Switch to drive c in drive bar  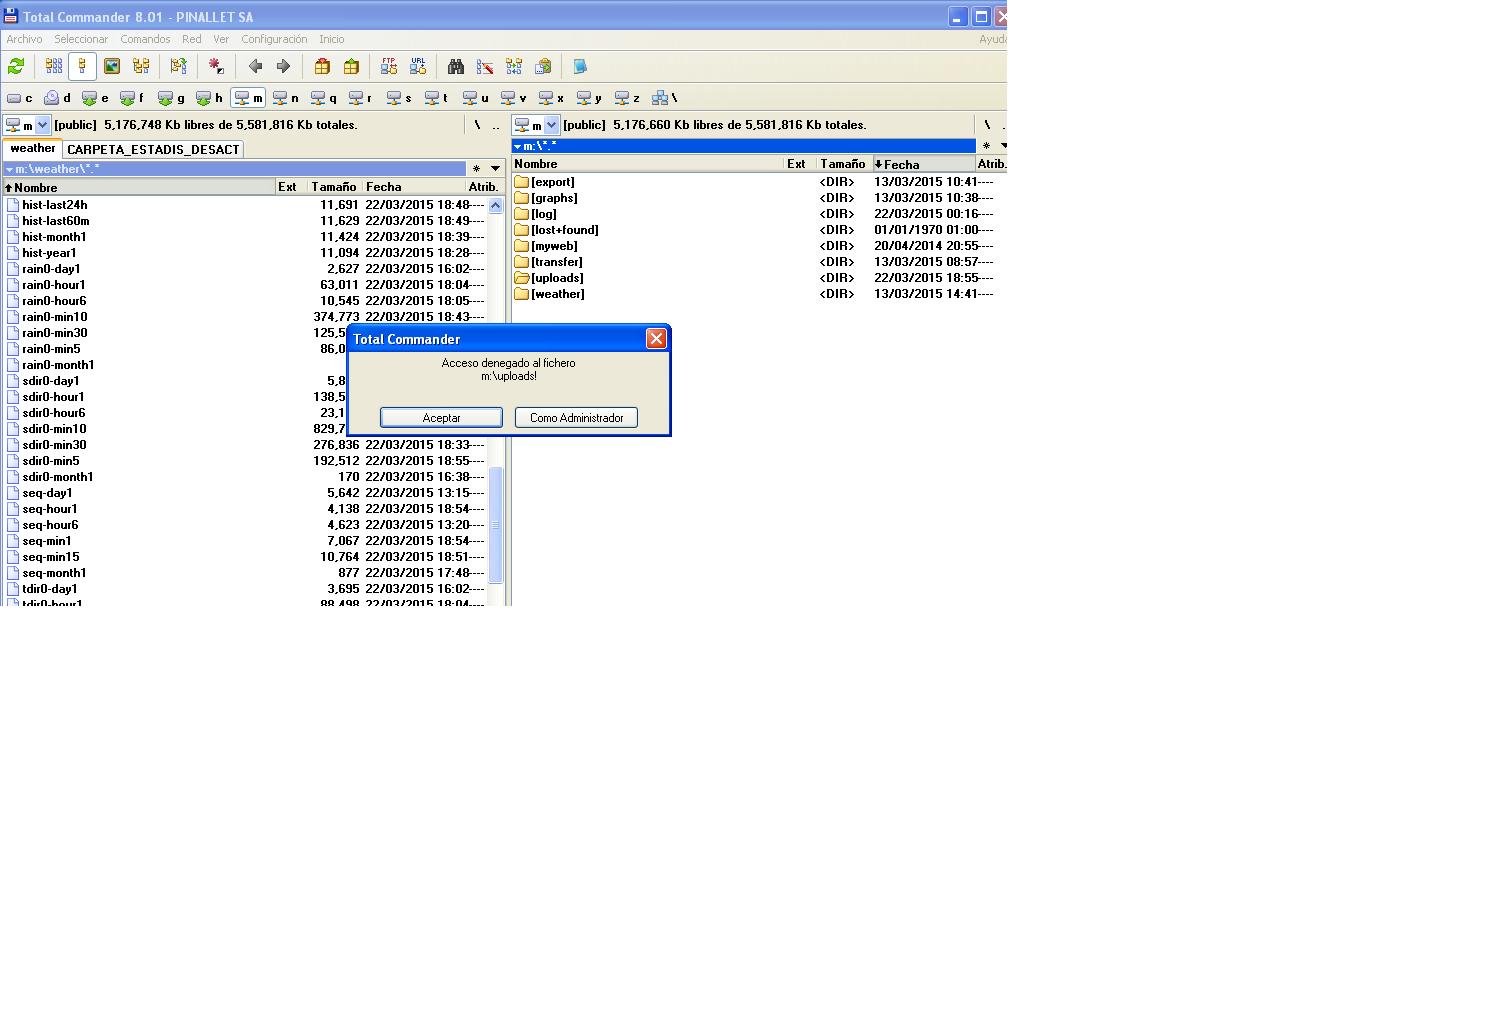20,98
